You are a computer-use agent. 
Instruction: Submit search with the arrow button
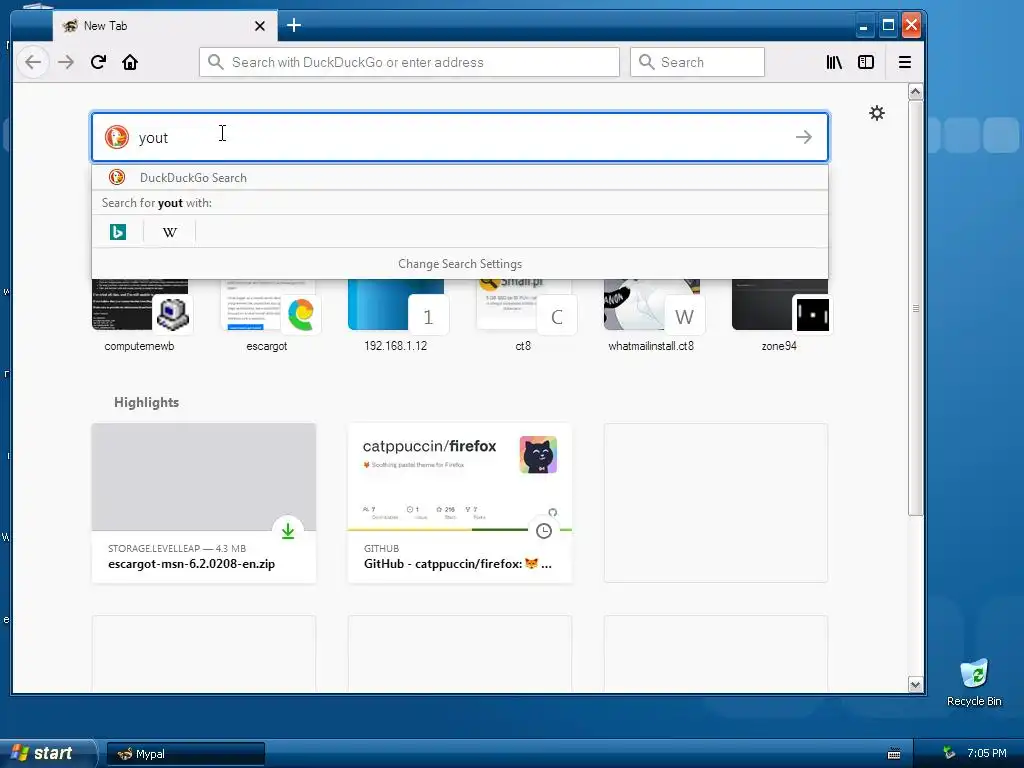[x=804, y=137]
